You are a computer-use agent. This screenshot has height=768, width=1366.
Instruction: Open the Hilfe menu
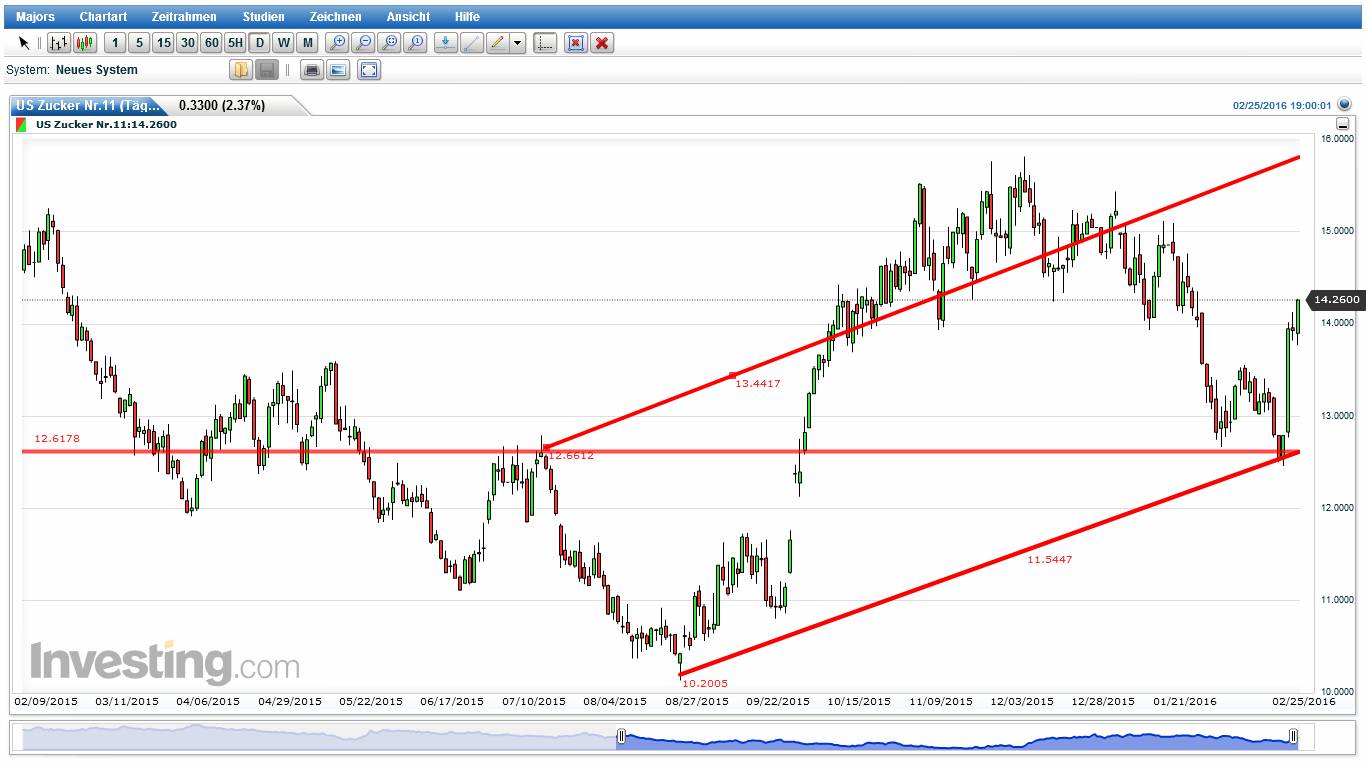point(467,17)
